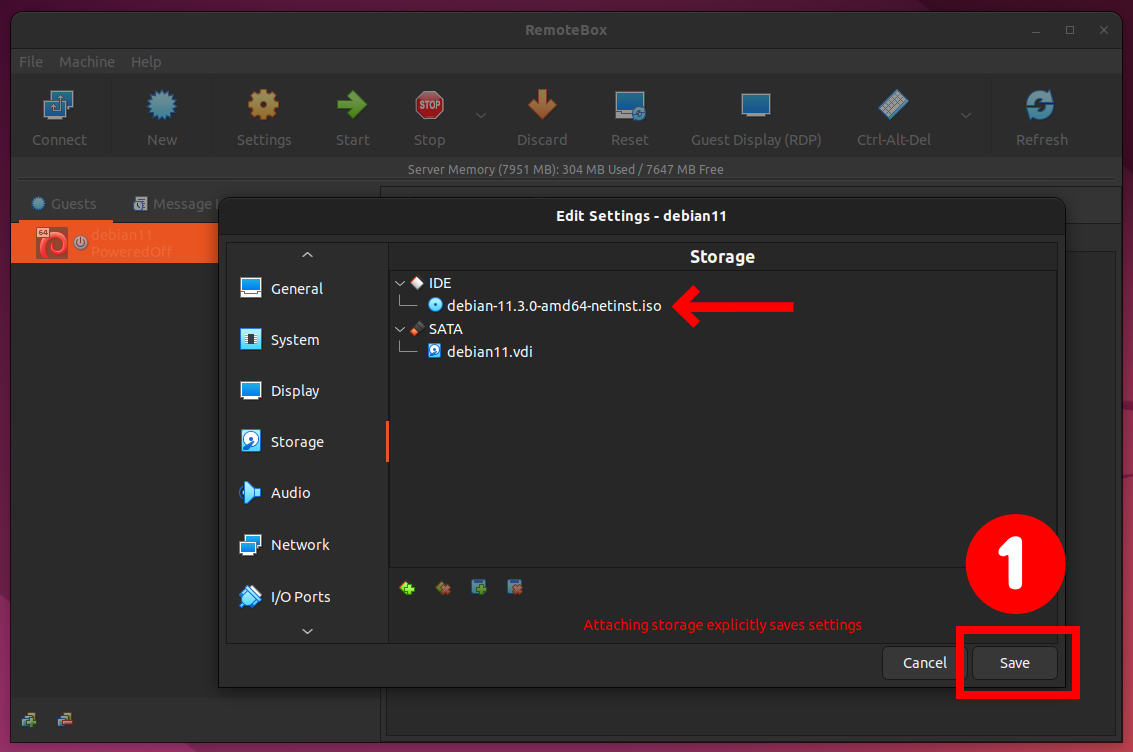The width and height of the screenshot is (1133, 752).
Task: Close the RemoteBox window
Action: point(1104,30)
